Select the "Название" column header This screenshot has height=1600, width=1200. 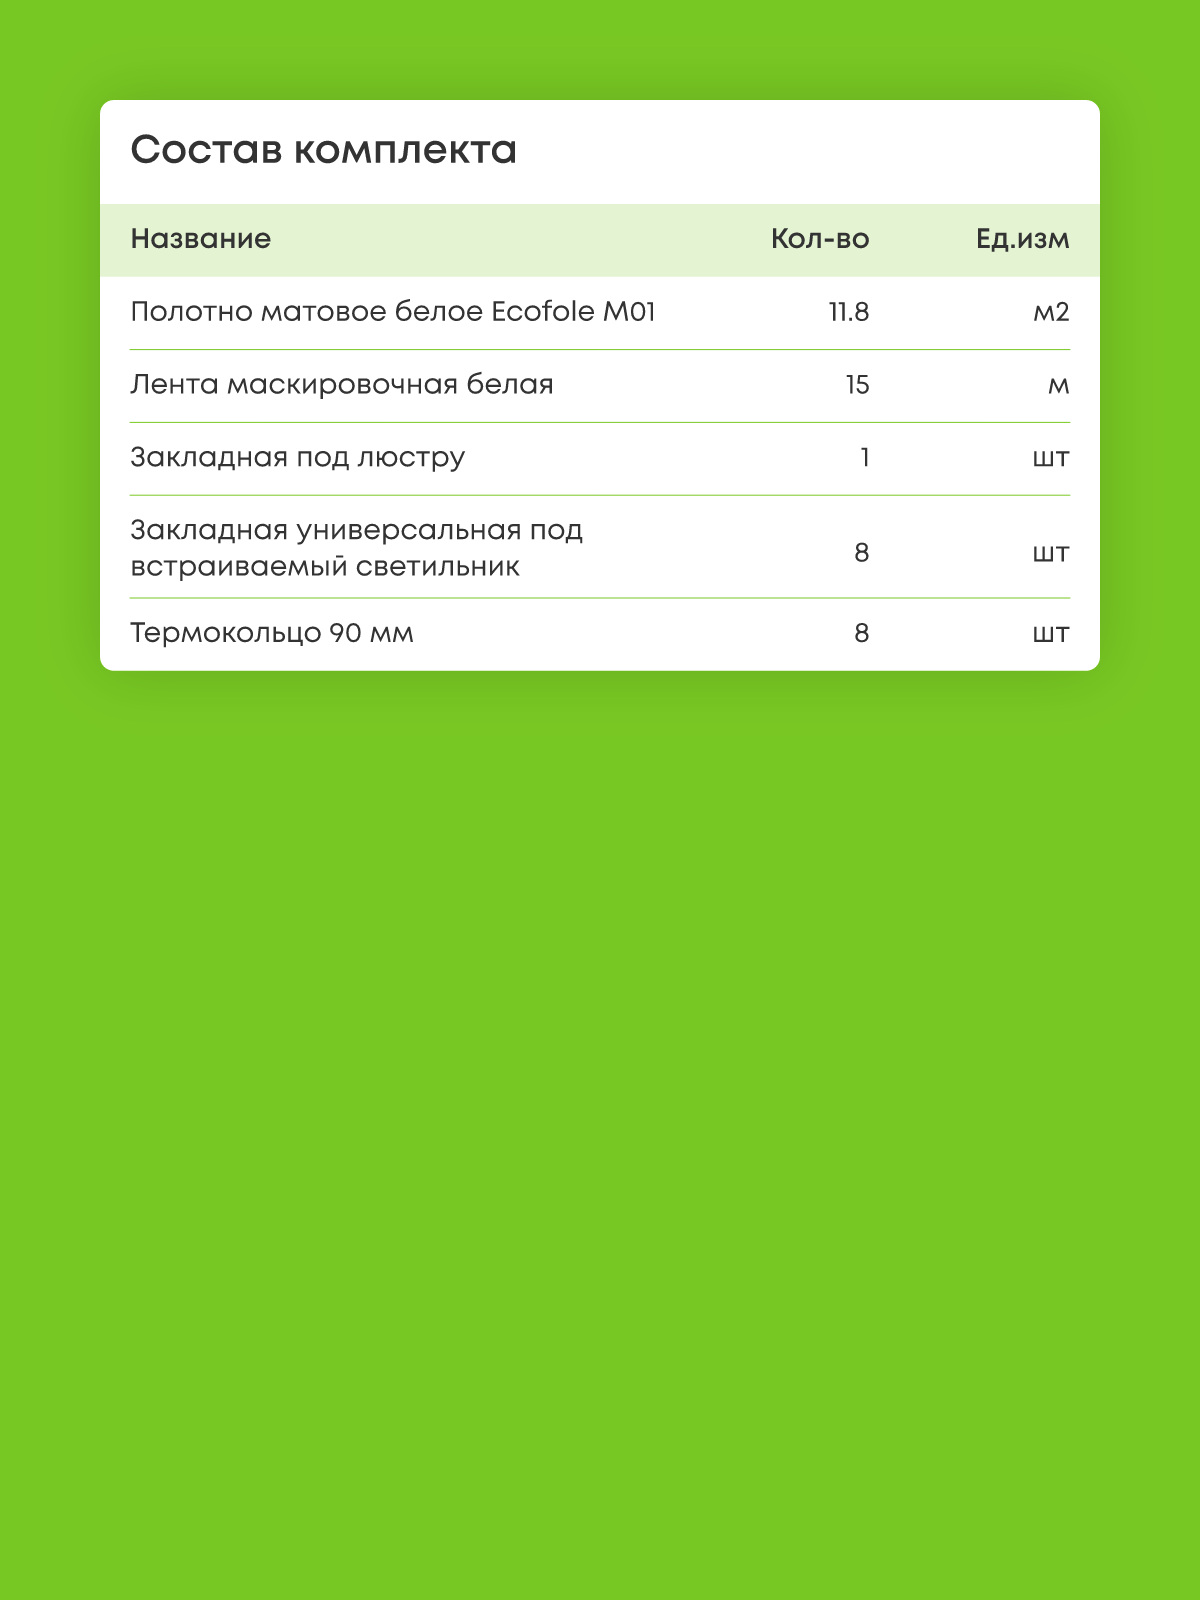point(200,239)
